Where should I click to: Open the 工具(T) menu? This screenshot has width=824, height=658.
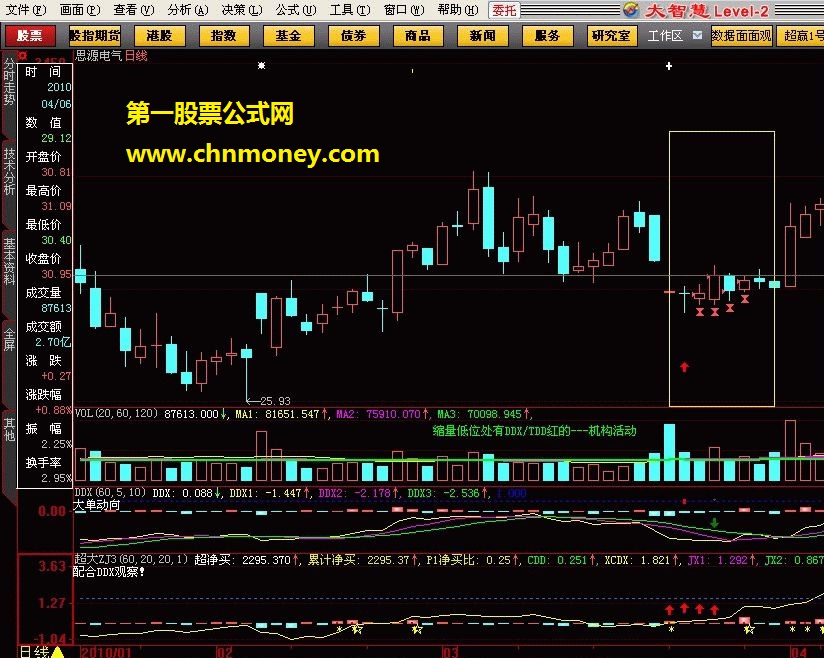350,9
